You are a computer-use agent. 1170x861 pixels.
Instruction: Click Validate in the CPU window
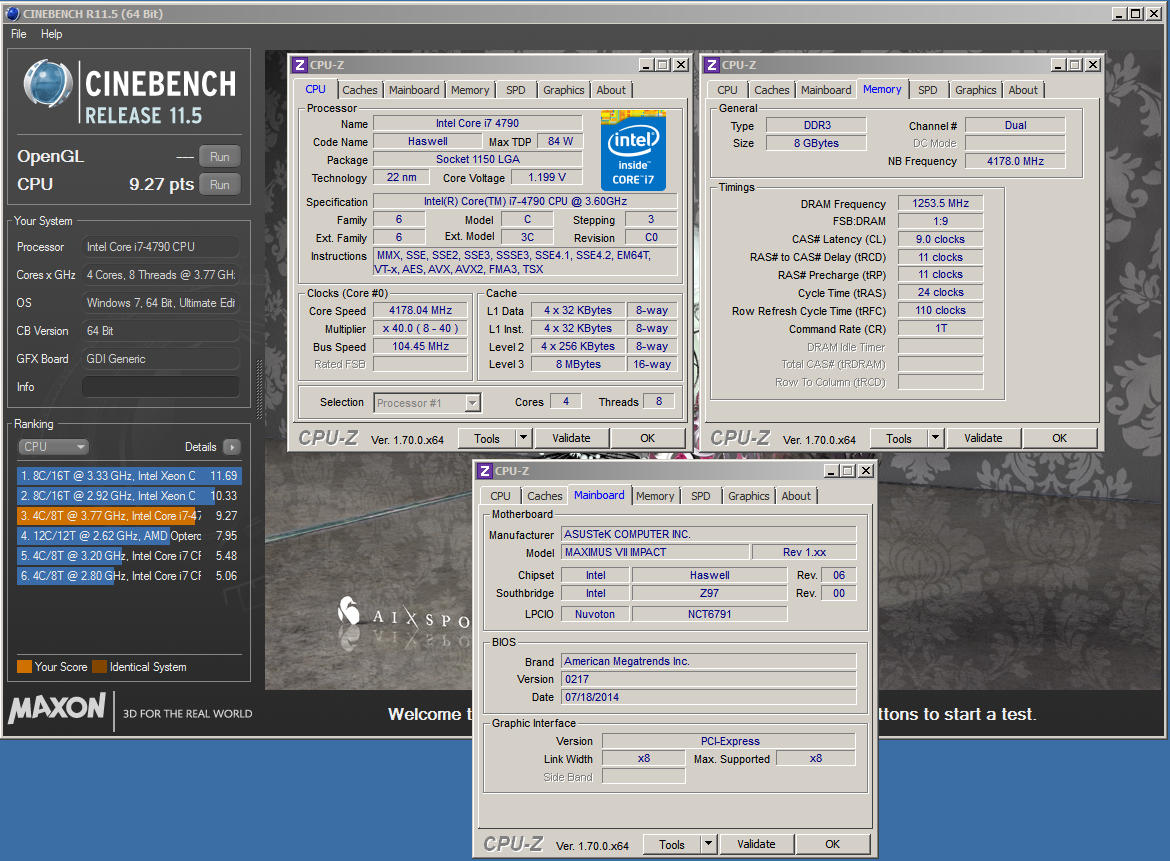(572, 438)
